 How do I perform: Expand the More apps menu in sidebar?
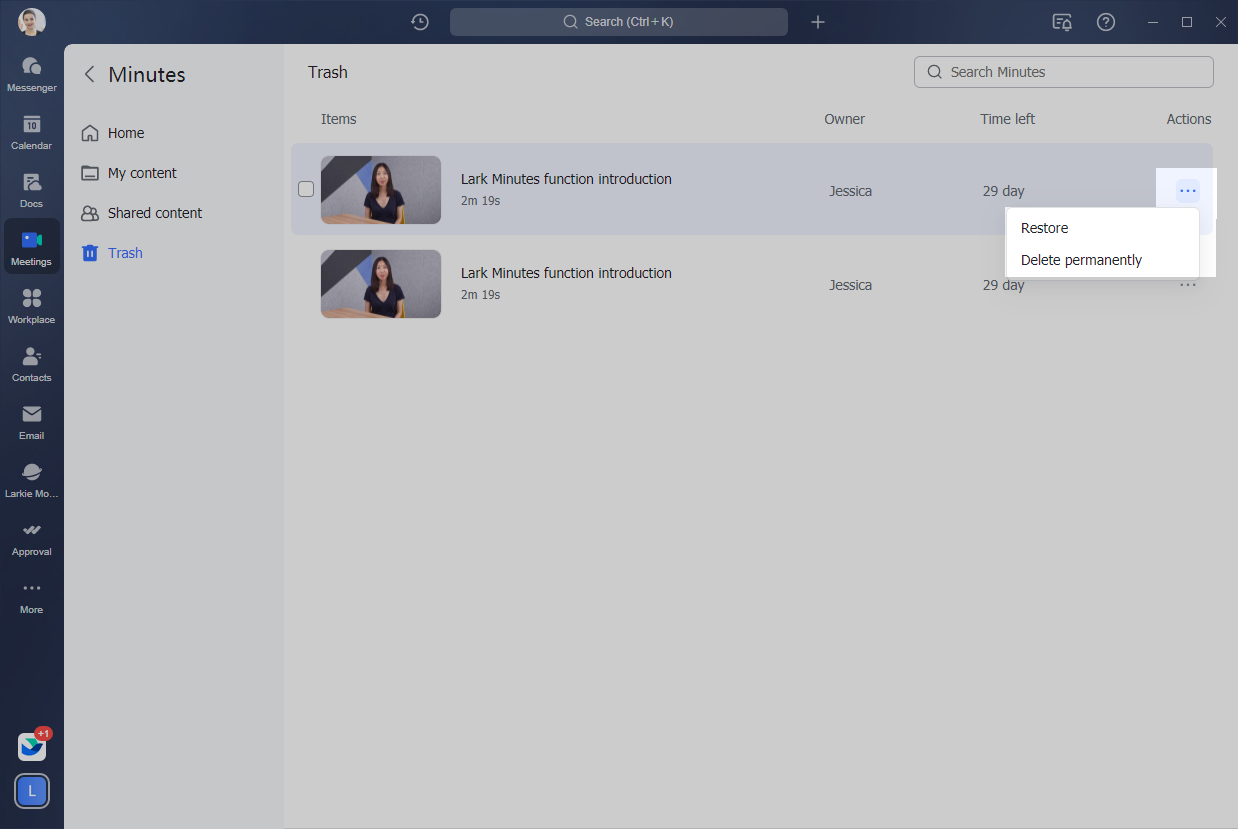[x=31, y=595]
